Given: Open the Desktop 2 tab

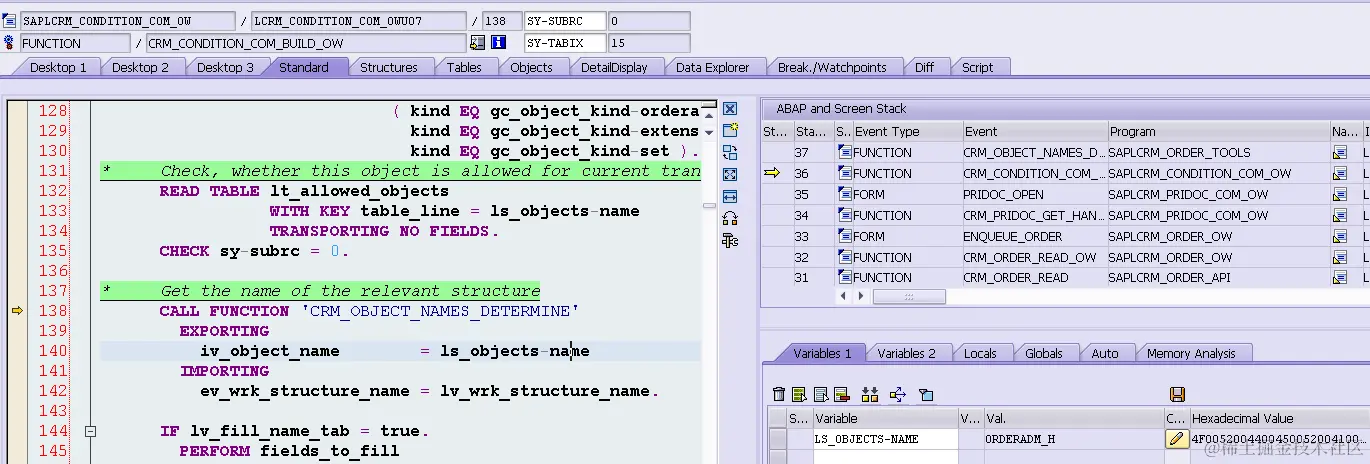Looking at the screenshot, I should tap(141, 67).
